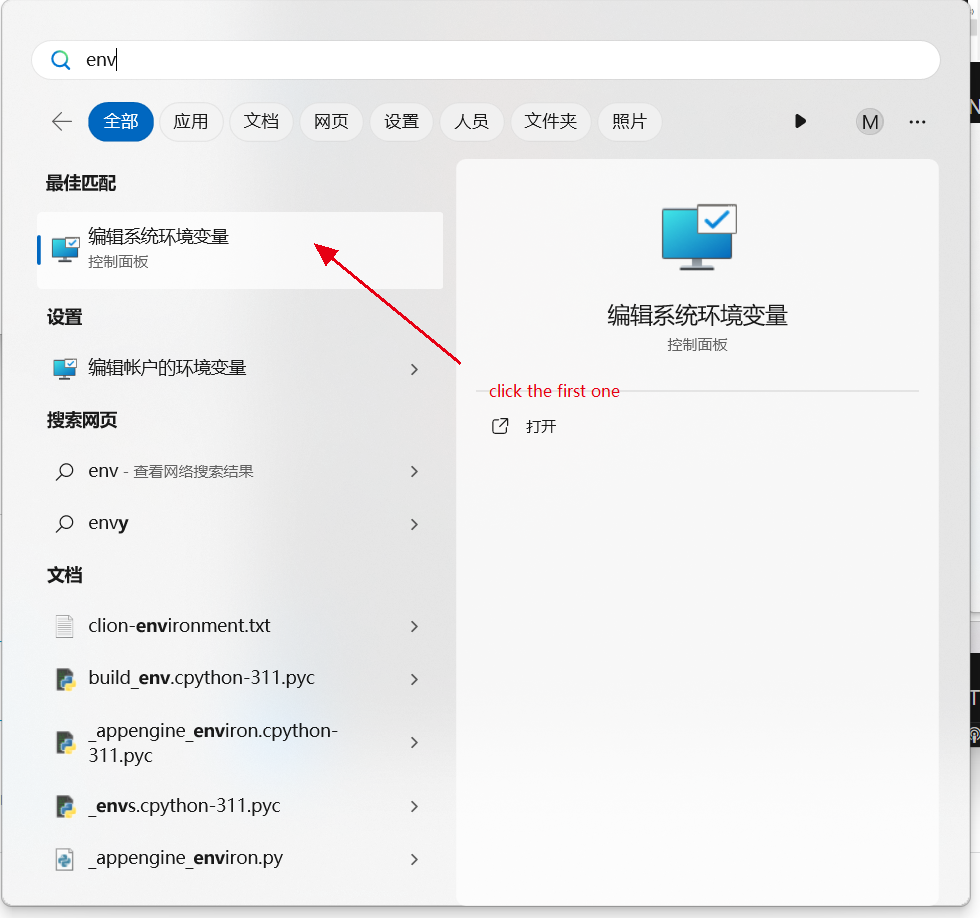The width and height of the screenshot is (980, 918).
Task: Expand details for _envs.cpython-311.pyc
Action: [x=414, y=806]
